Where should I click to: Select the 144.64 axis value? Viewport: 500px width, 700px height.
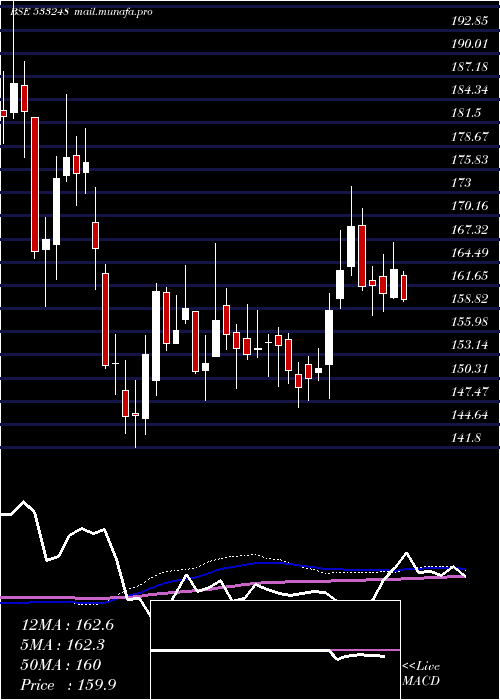469,415
